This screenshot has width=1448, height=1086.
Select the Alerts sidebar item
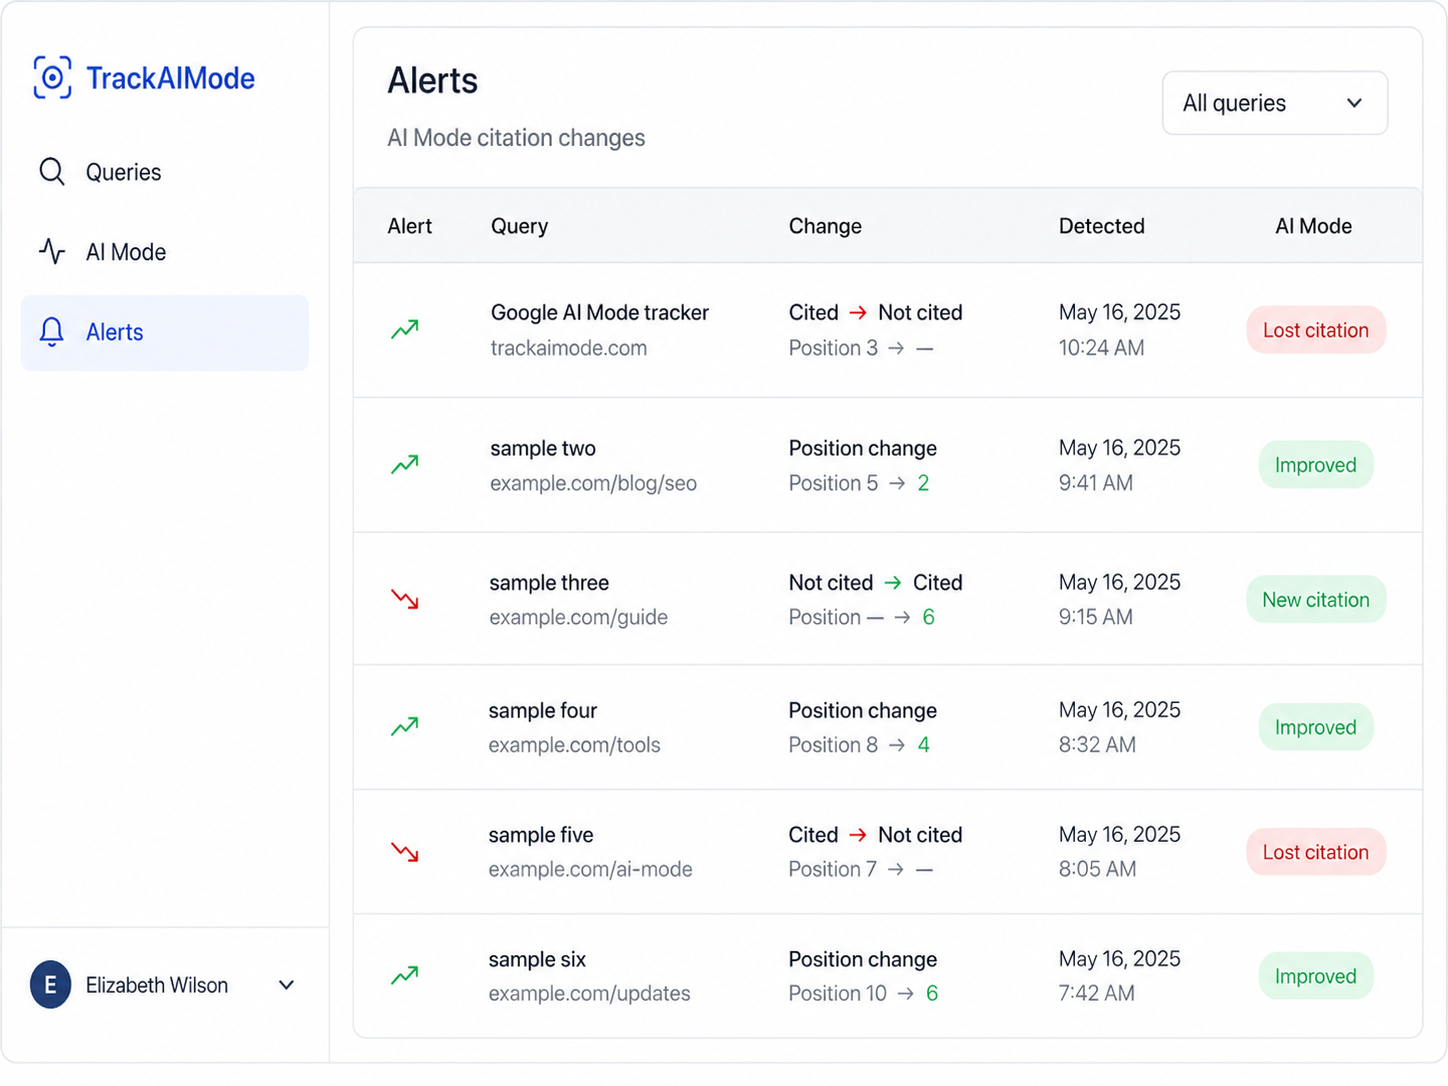(x=165, y=332)
